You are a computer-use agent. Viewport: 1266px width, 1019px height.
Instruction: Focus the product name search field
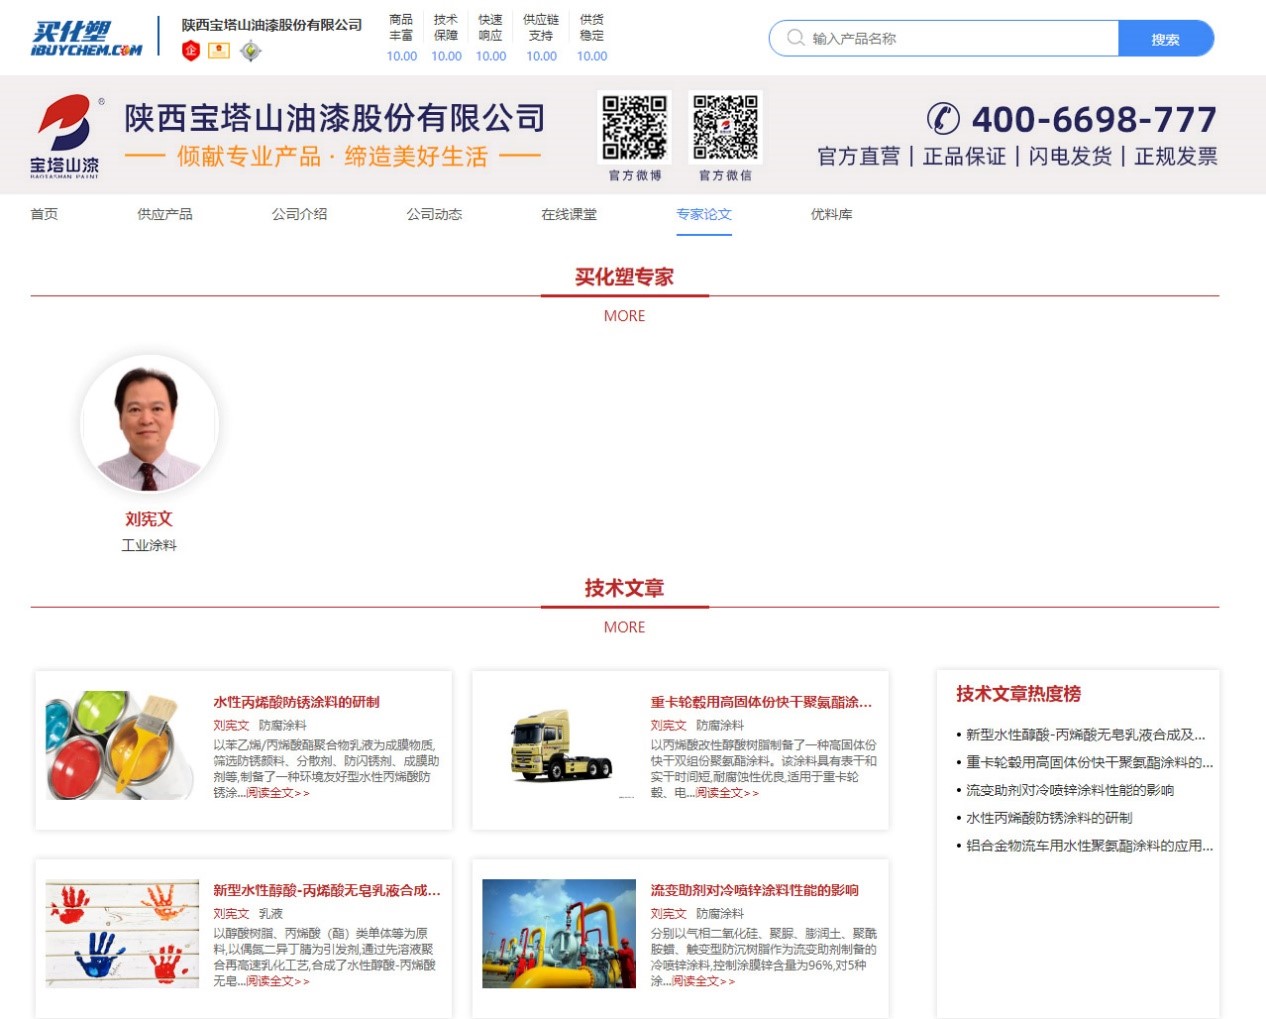pyautogui.click(x=944, y=39)
